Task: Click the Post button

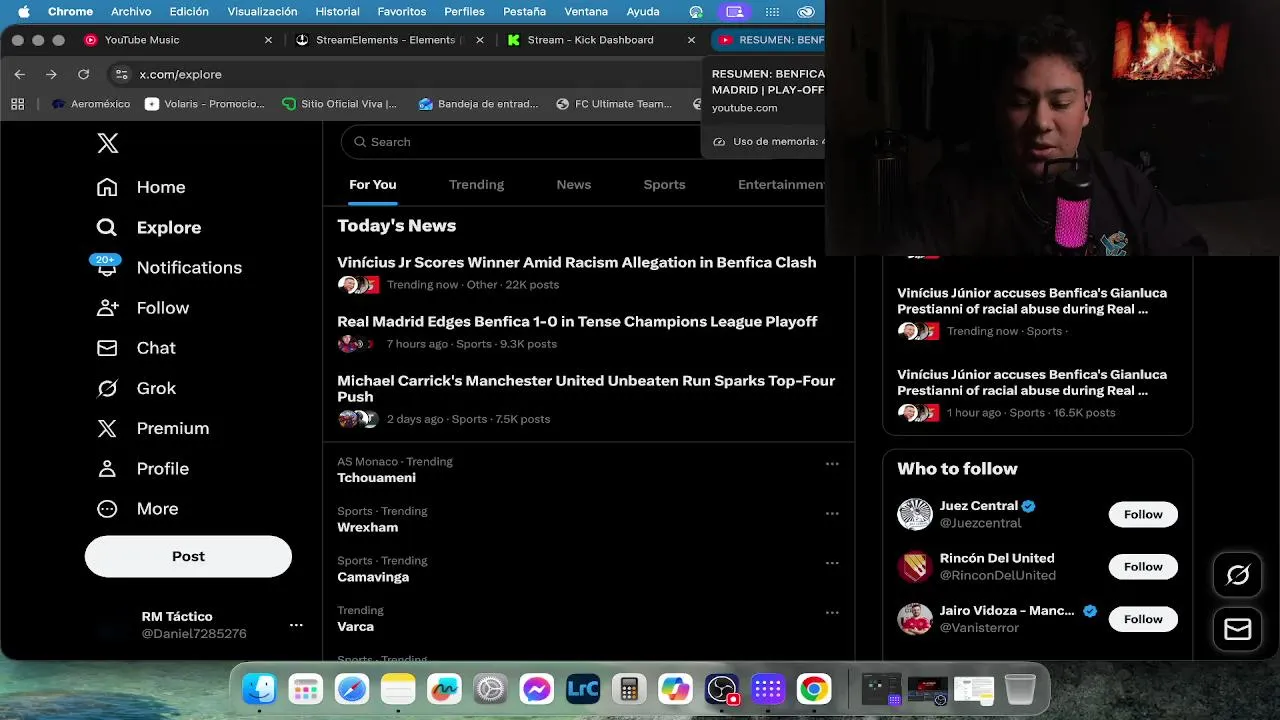Action: tap(188, 556)
